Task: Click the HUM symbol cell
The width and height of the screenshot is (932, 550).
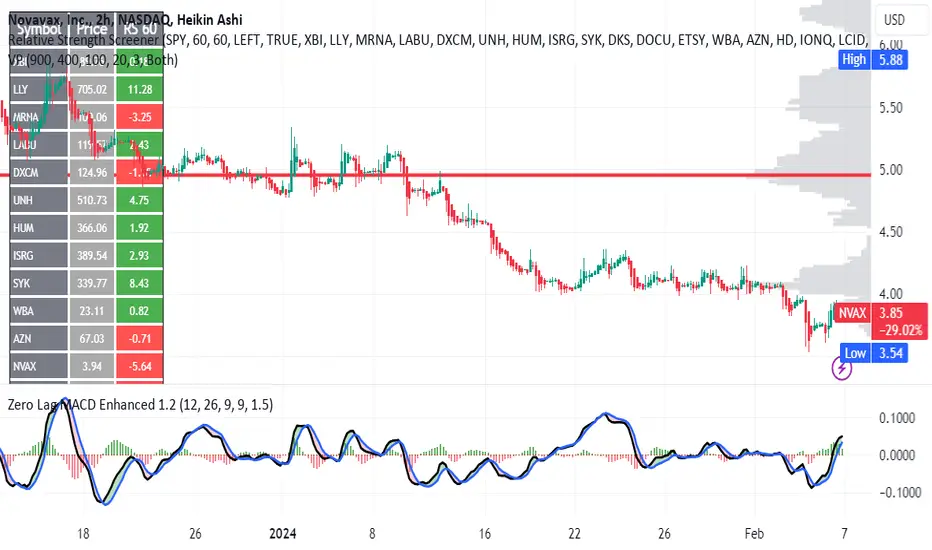Action: pyautogui.click(x=39, y=228)
